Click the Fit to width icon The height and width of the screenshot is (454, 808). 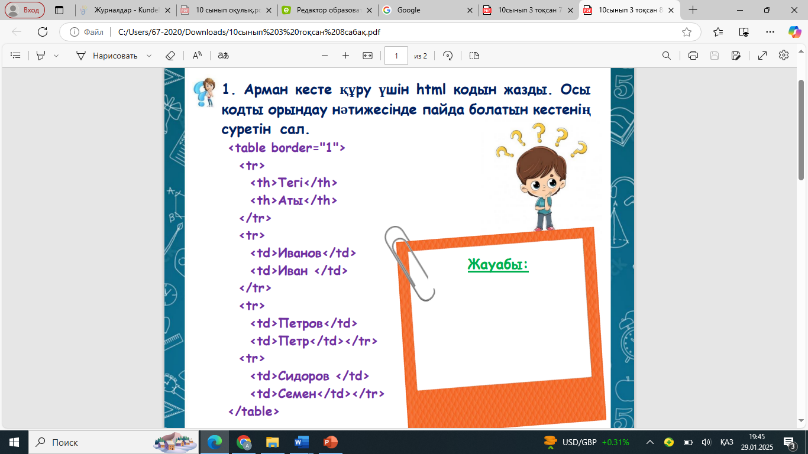(x=367, y=56)
